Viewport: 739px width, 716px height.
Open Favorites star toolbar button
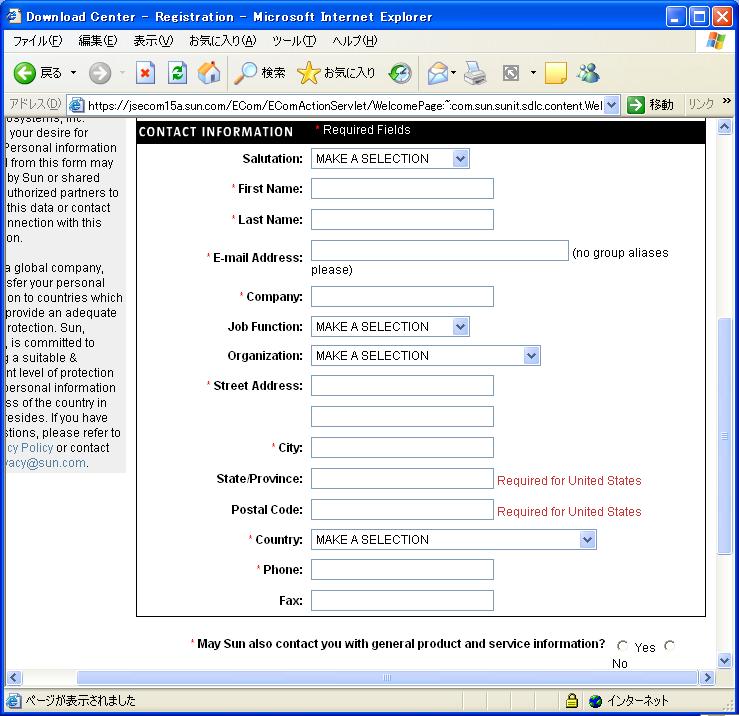[x=336, y=73]
